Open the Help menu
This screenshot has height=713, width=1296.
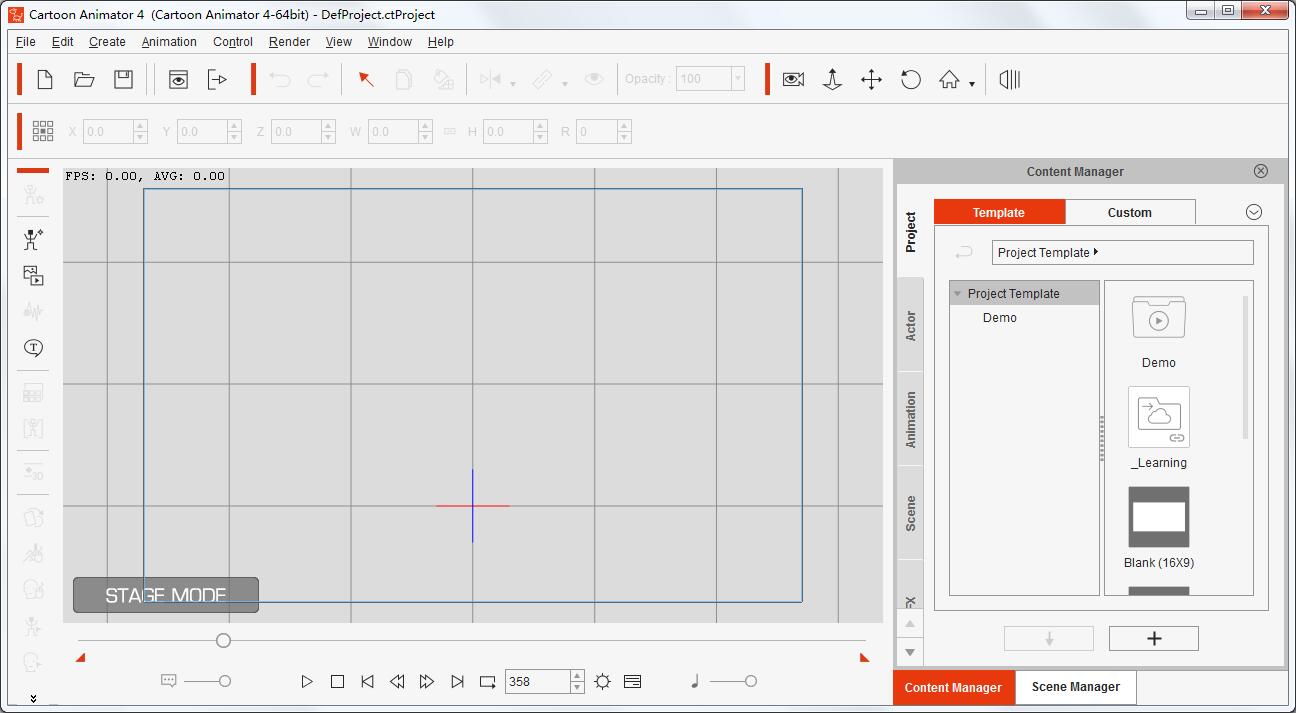(440, 42)
